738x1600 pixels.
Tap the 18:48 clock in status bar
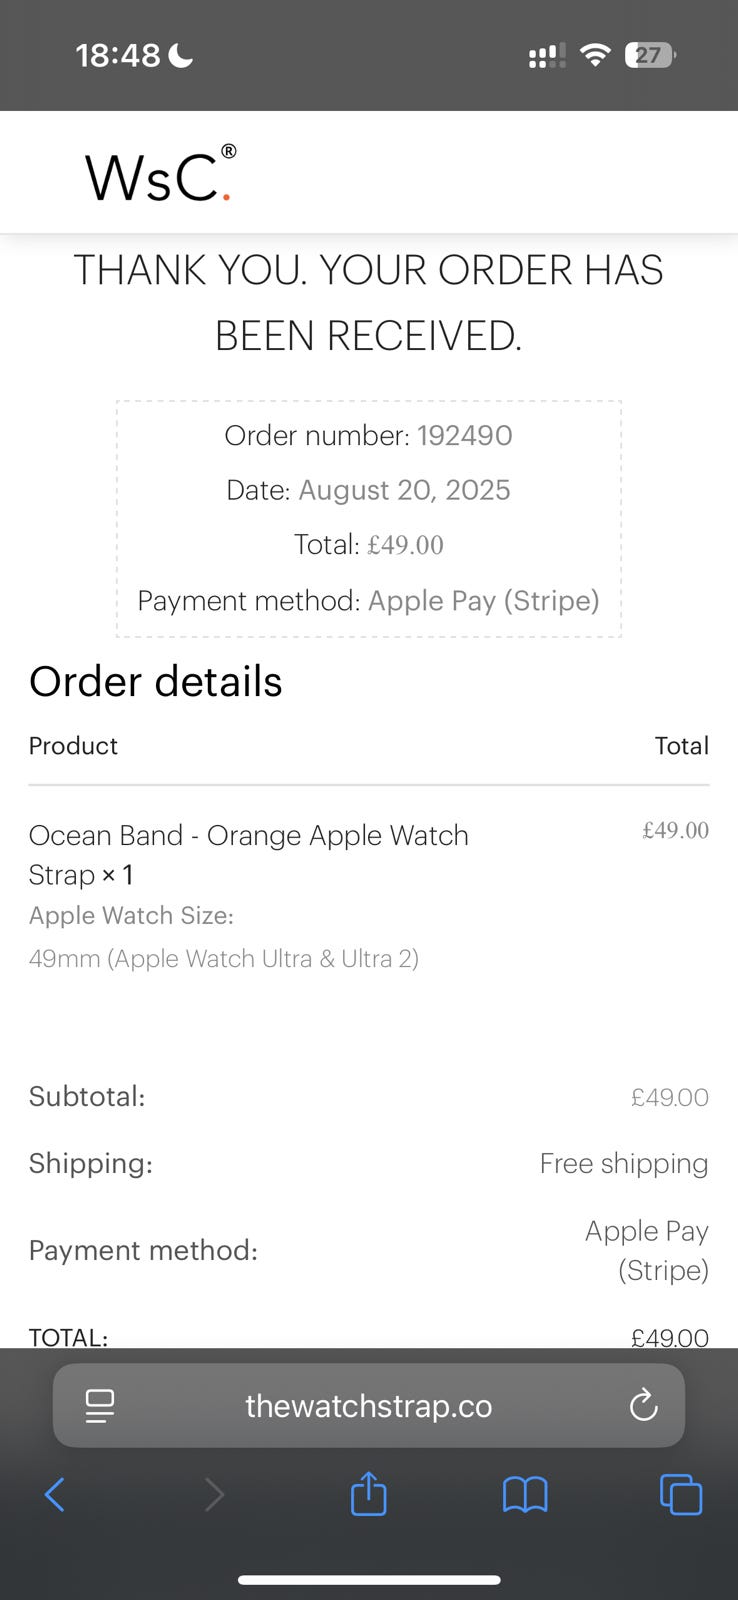[x=118, y=55]
